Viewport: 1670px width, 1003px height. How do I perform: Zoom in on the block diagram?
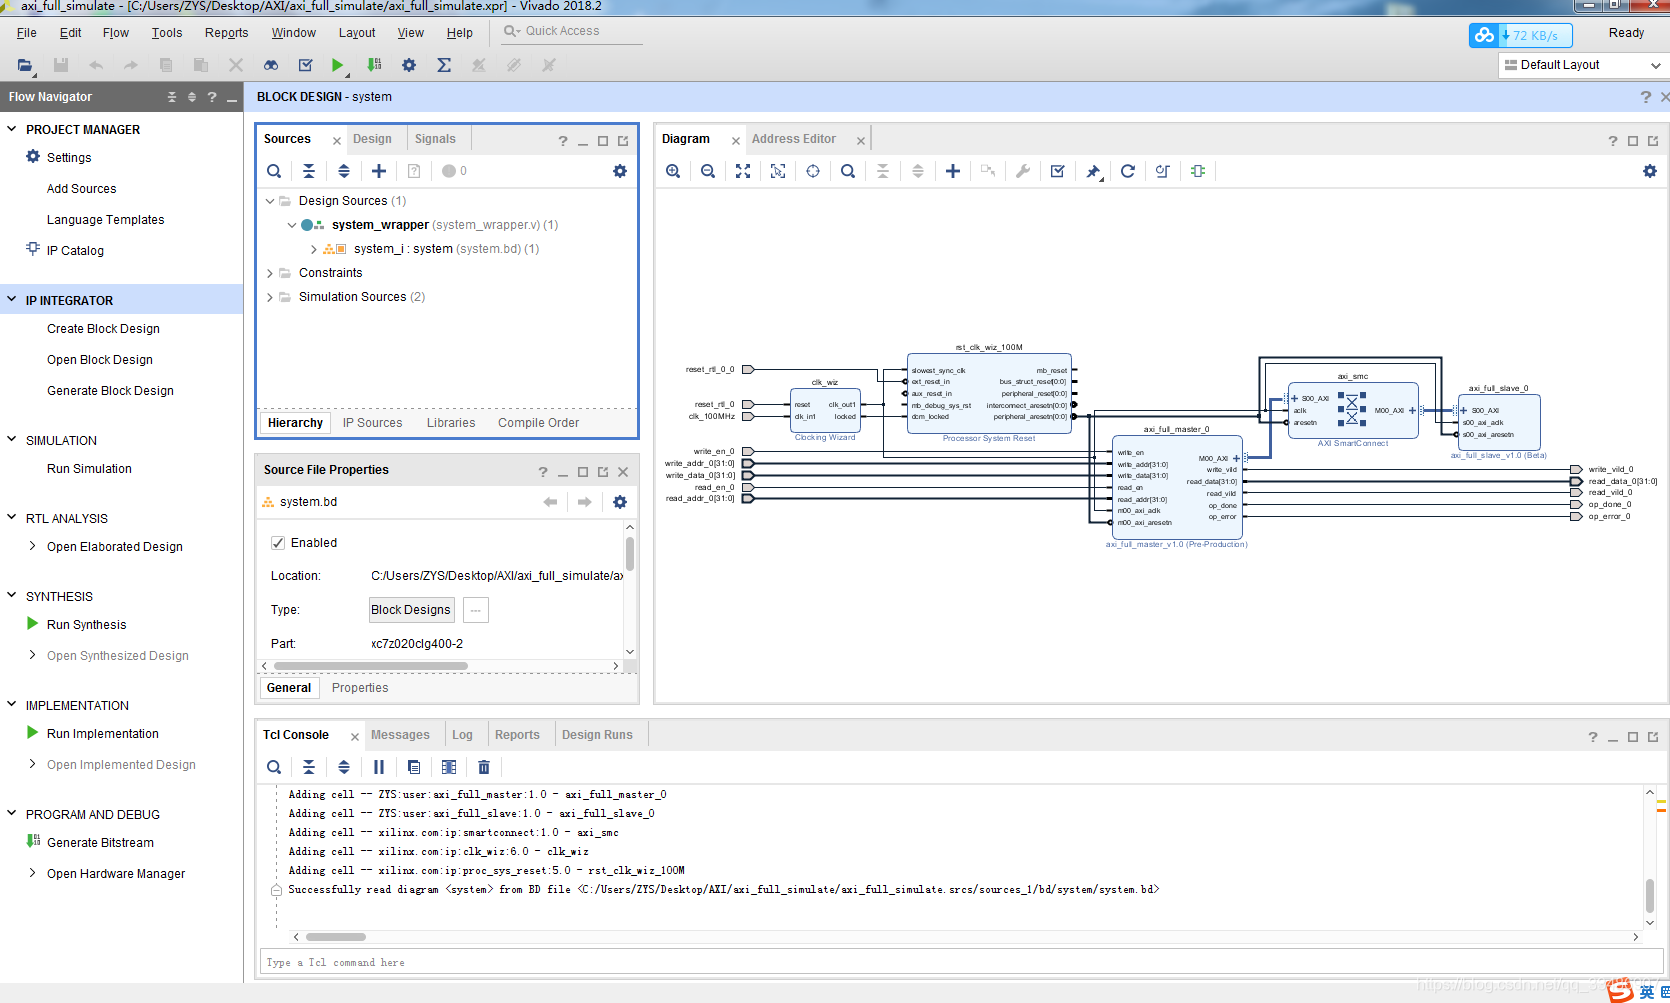pyautogui.click(x=673, y=171)
